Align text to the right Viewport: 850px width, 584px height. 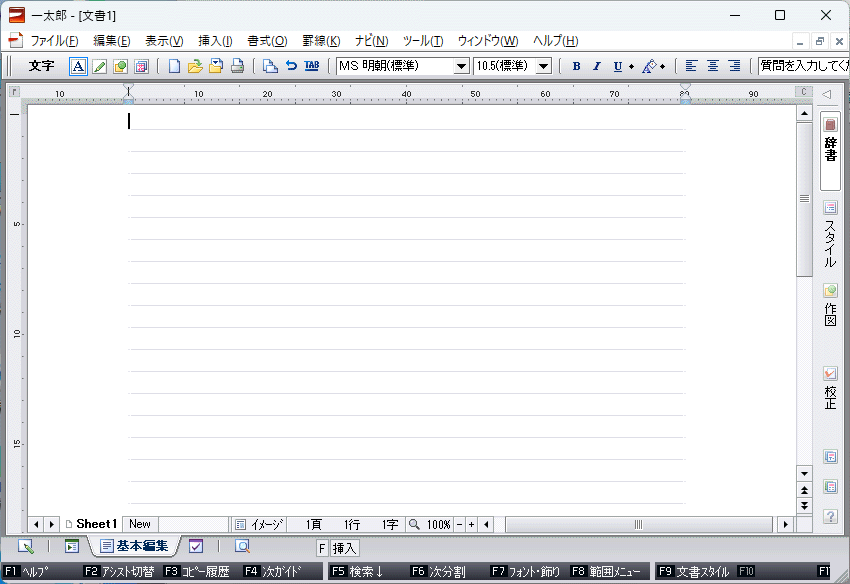(x=735, y=66)
